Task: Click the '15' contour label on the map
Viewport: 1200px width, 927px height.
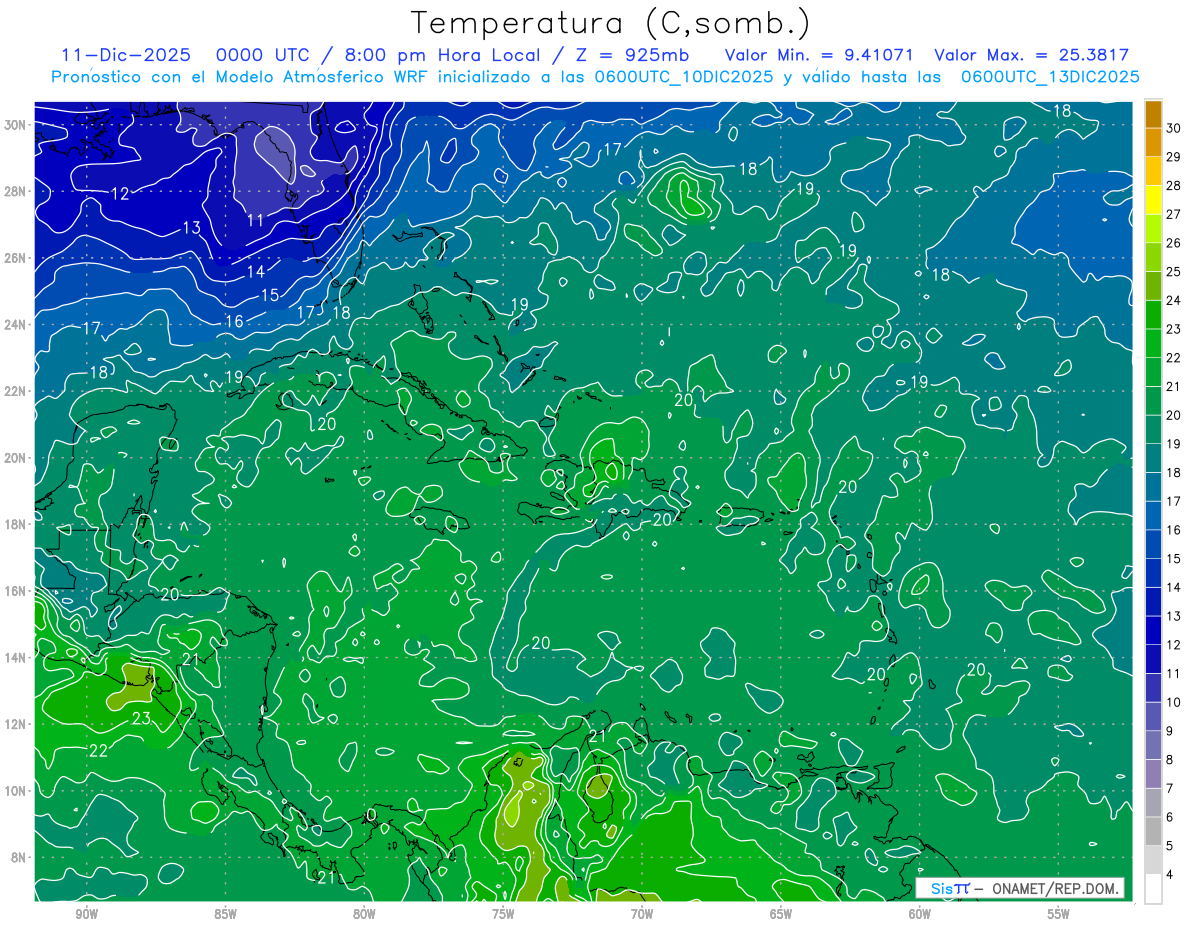Action: click(270, 295)
